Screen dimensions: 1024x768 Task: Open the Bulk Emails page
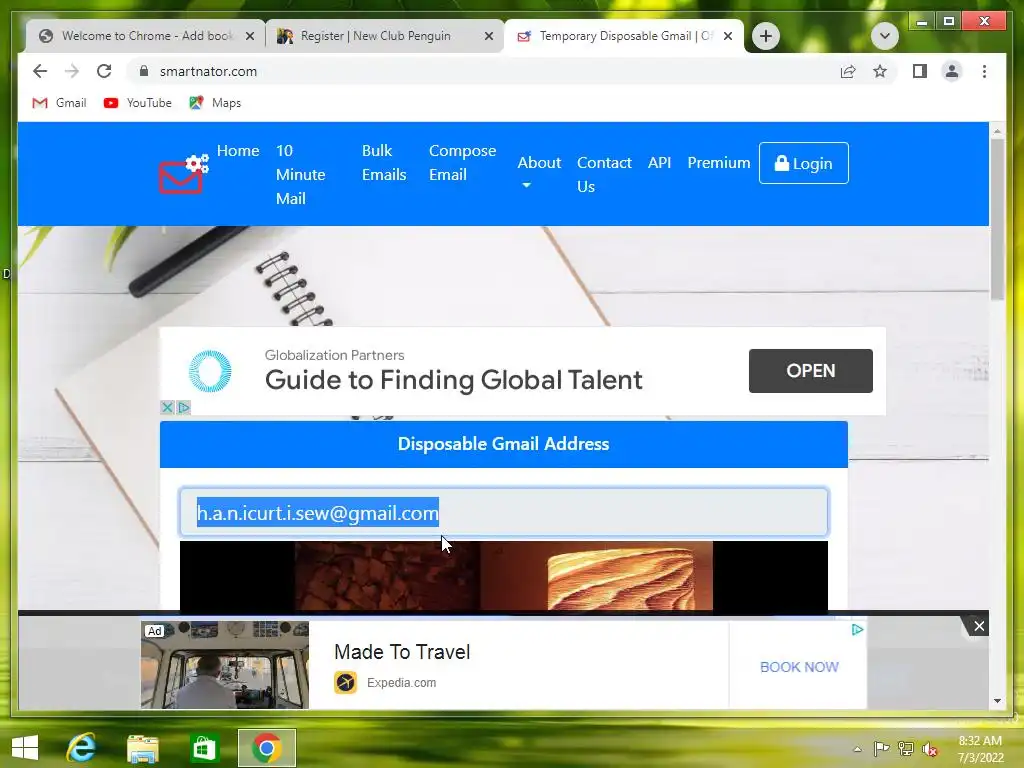coord(384,163)
